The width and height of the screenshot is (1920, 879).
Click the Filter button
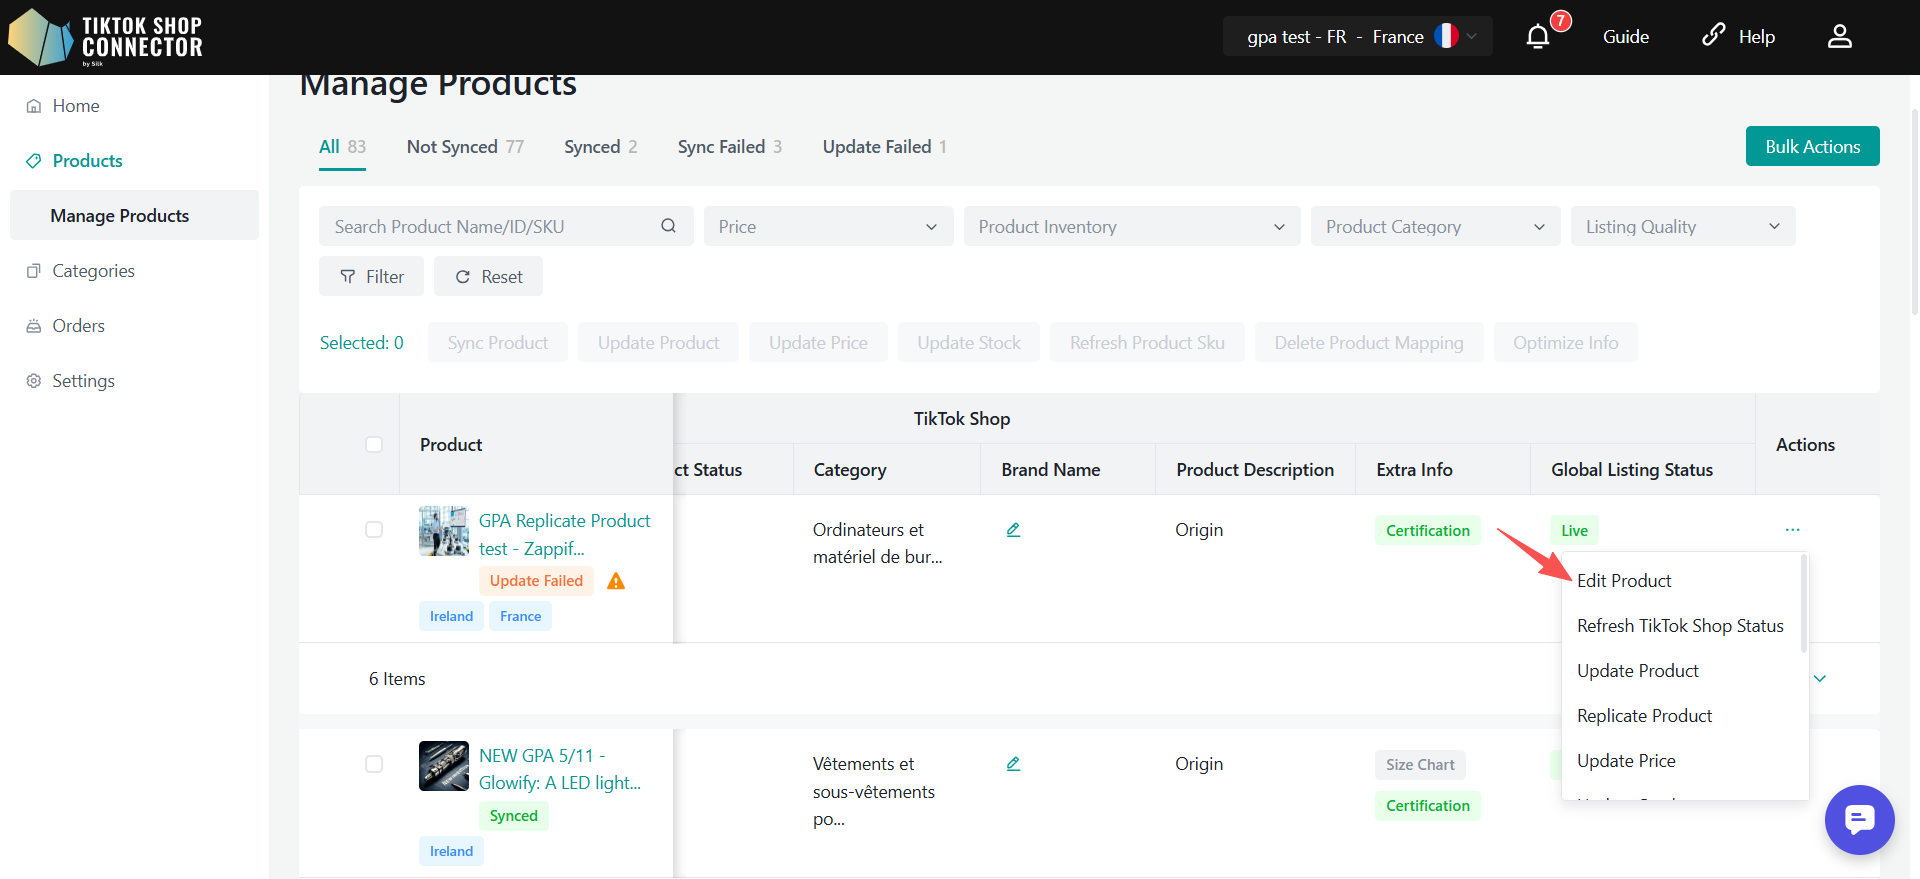point(371,276)
